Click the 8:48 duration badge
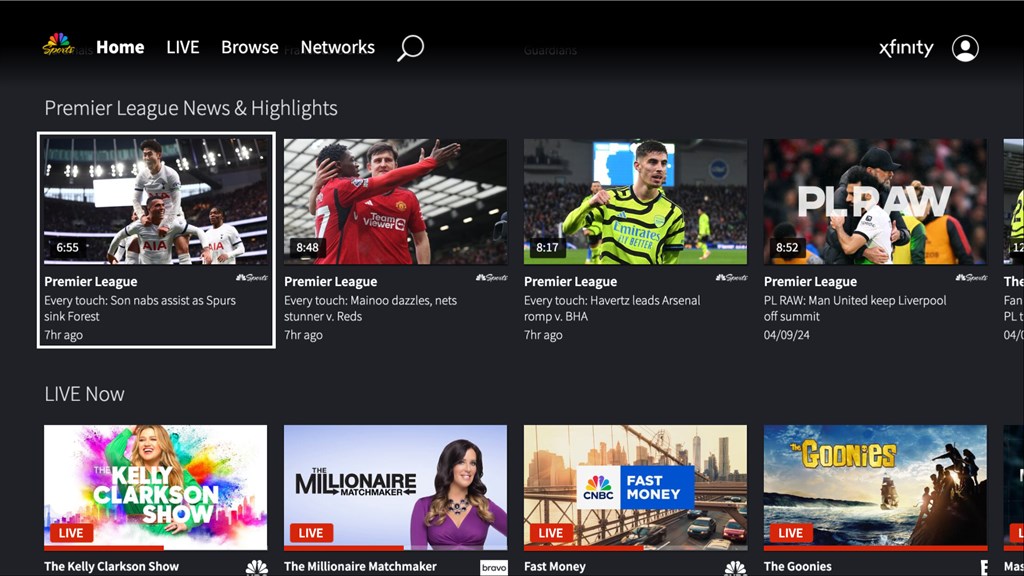 coord(308,248)
